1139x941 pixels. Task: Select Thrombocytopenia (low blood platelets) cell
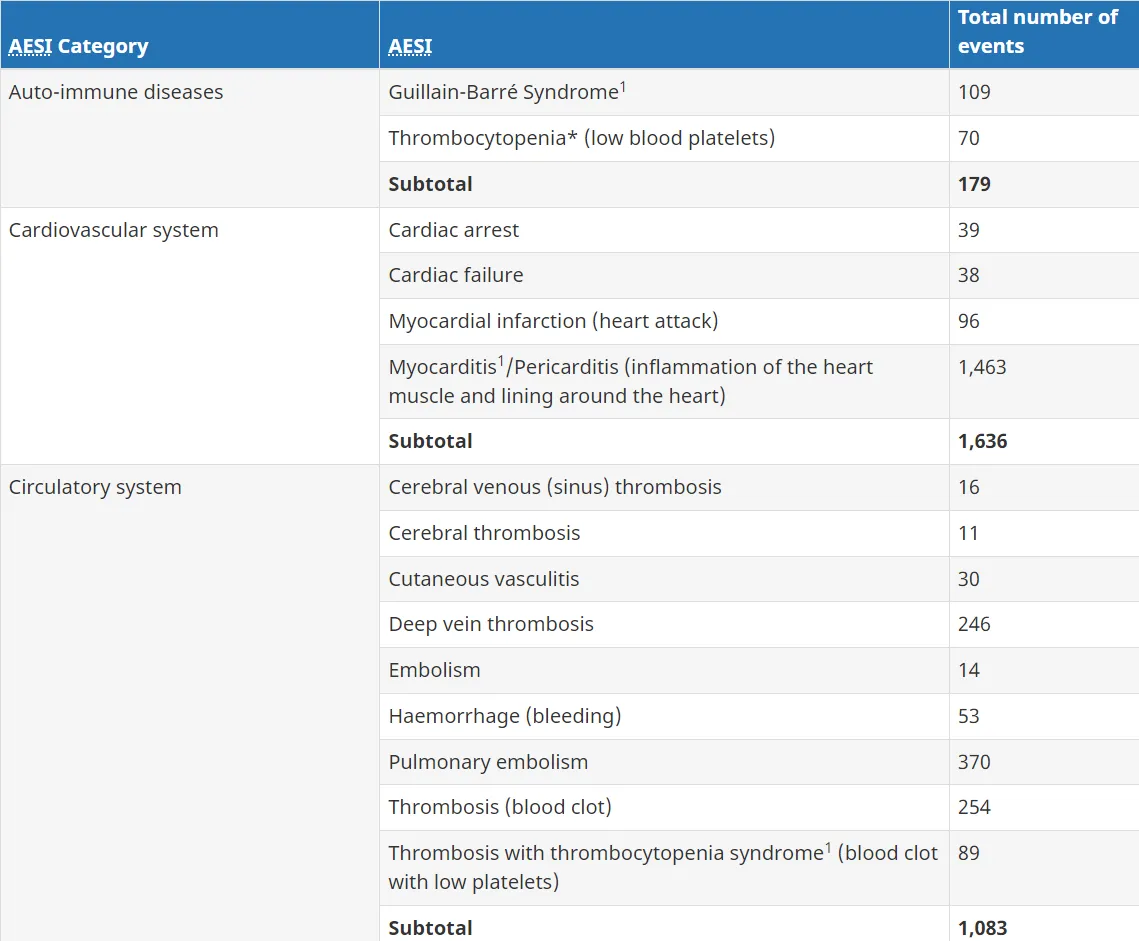click(664, 138)
